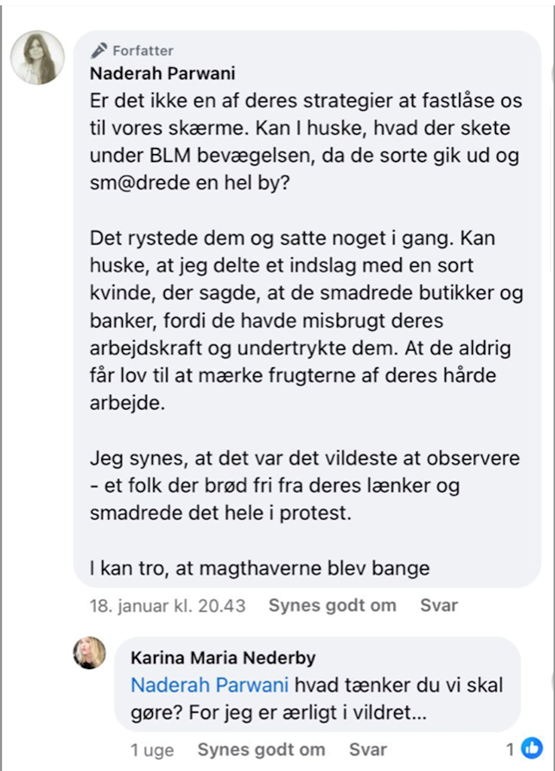Open Naderah Parwani's profile picture
The height and width of the screenshot is (771, 555).
click(x=37, y=58)
